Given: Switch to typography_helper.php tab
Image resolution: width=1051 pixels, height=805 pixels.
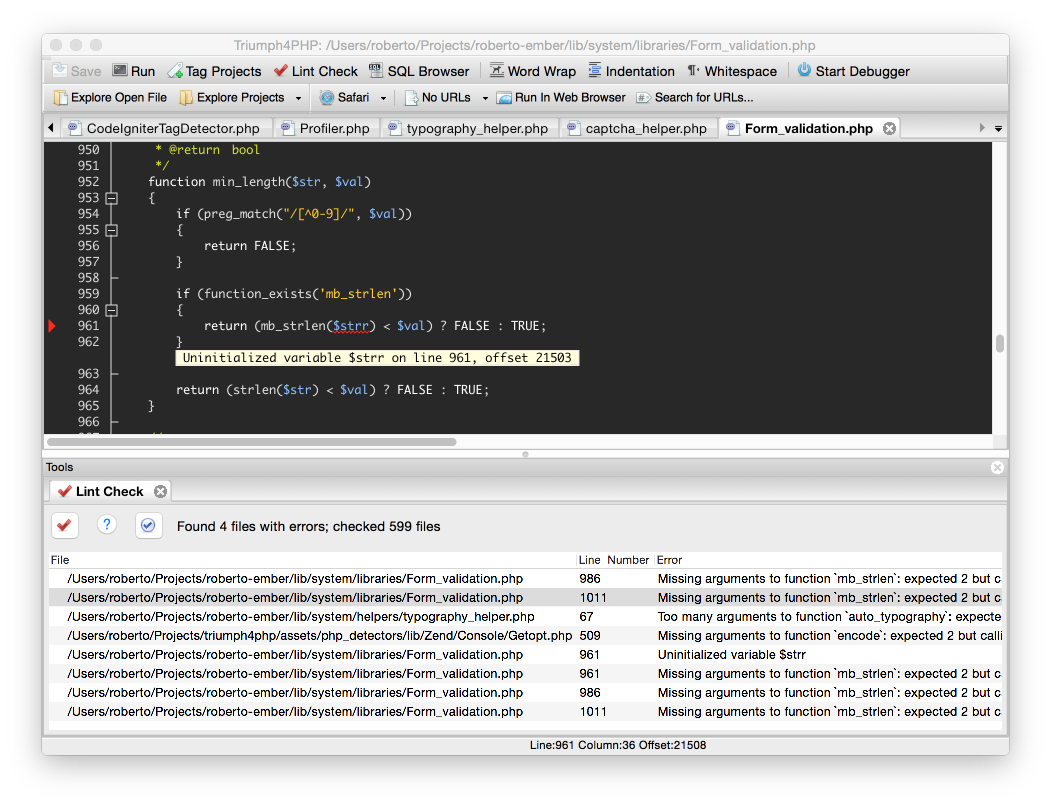Looking at the screenshot, I should [x=470, y=129].
